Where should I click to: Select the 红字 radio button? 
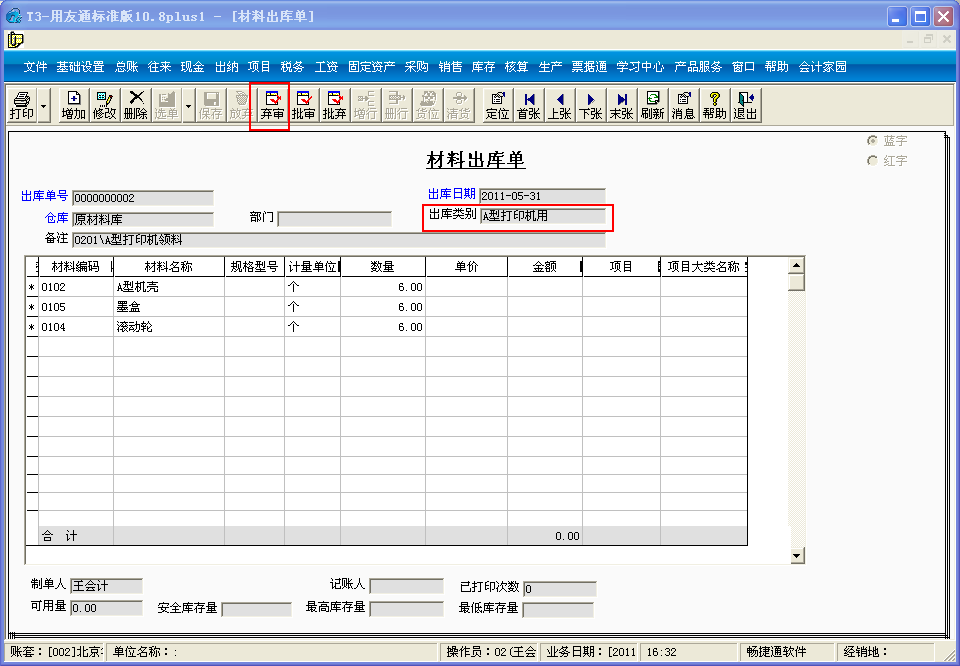tap(872, 160)
